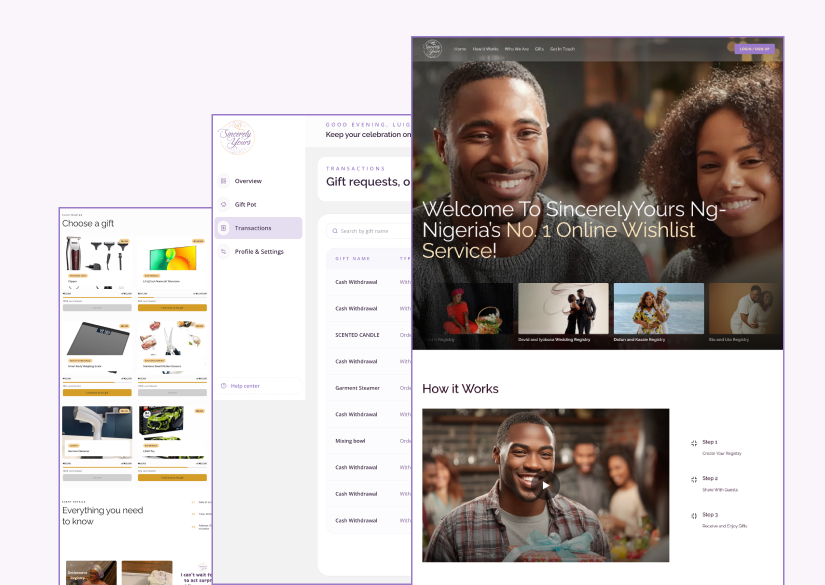Contribute to the LG television gift

tap(172, 308)
